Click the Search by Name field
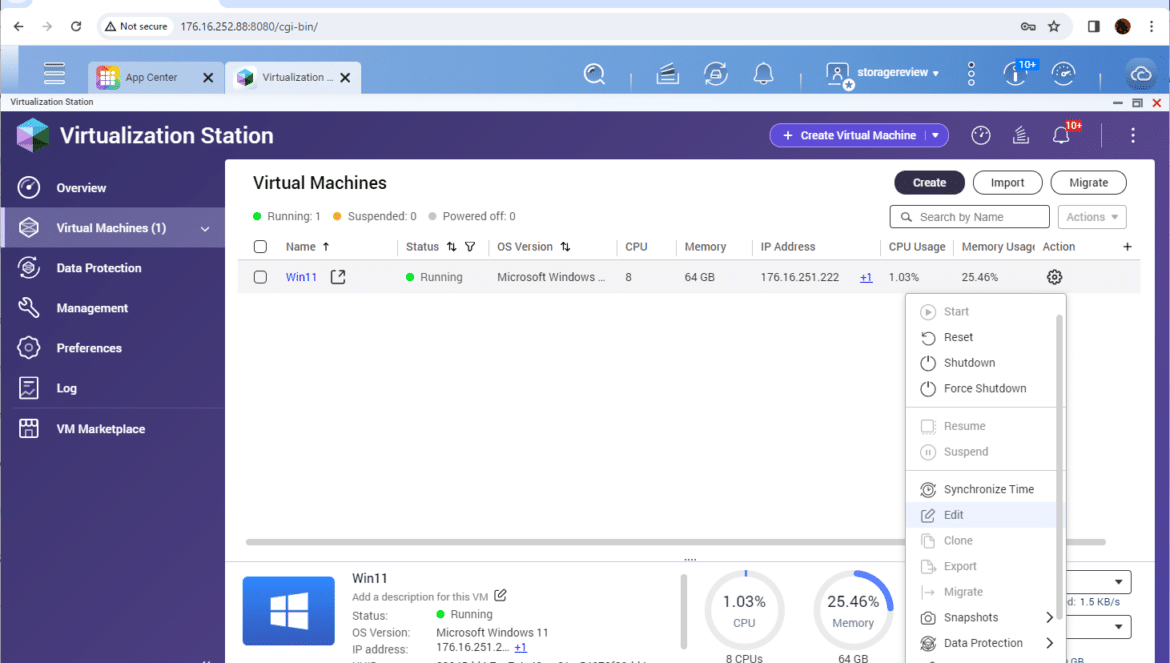 [969, 217]
